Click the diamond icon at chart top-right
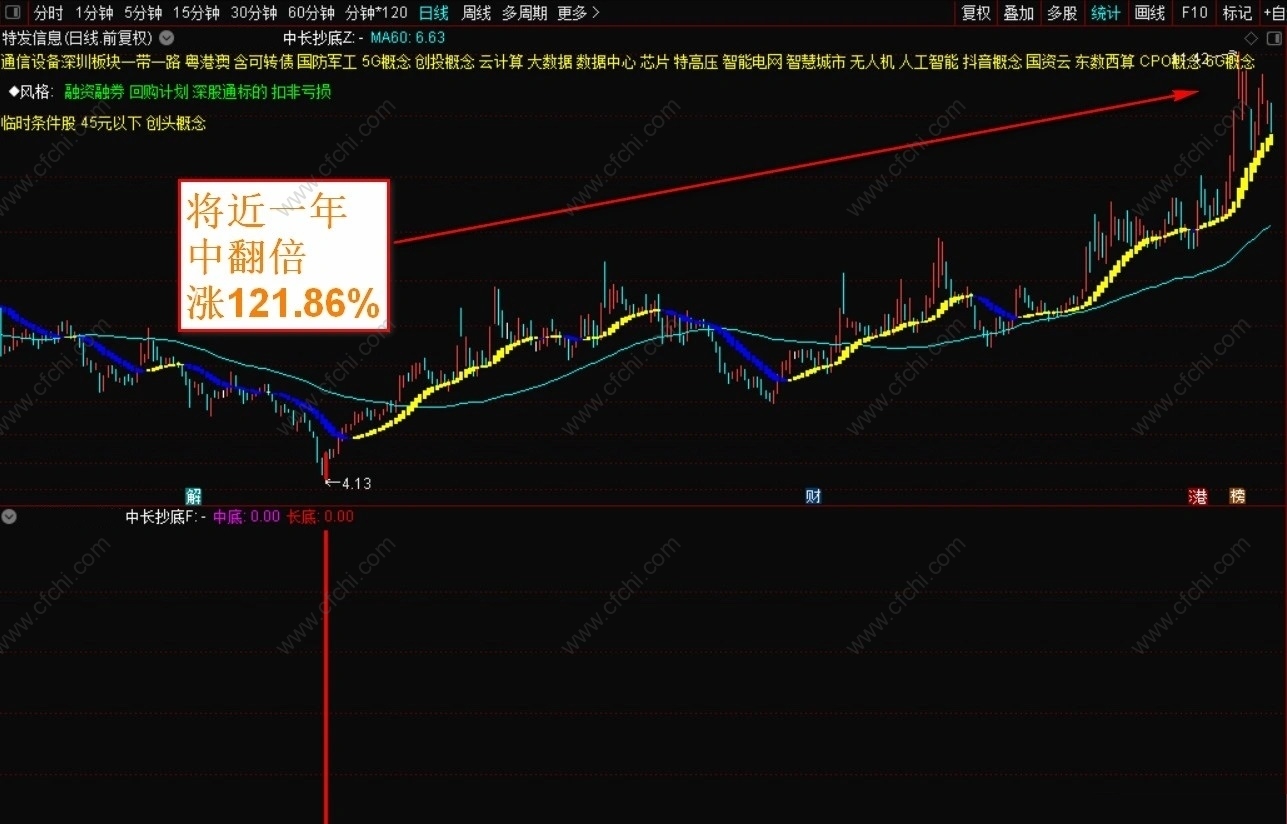This screenshot has height=824, width=1287. 1250,38
